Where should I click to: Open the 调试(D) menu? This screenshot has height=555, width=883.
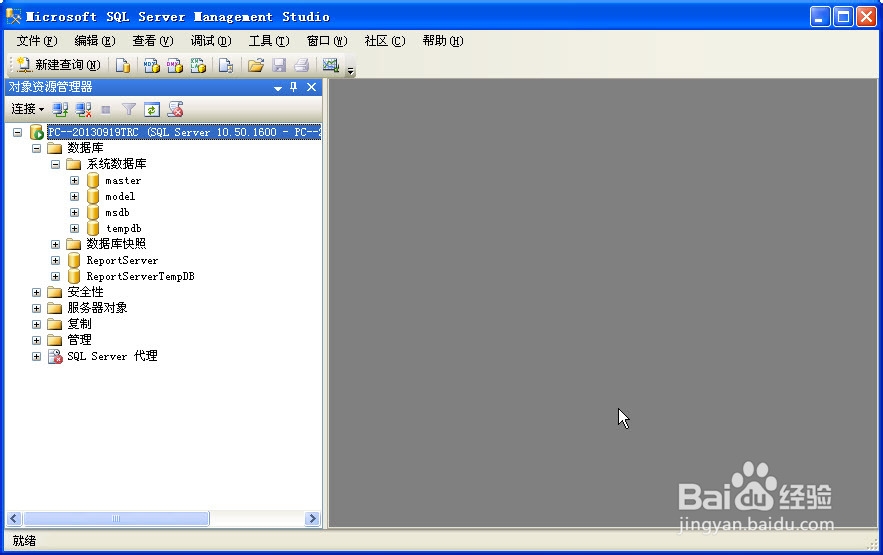point(211,41)
